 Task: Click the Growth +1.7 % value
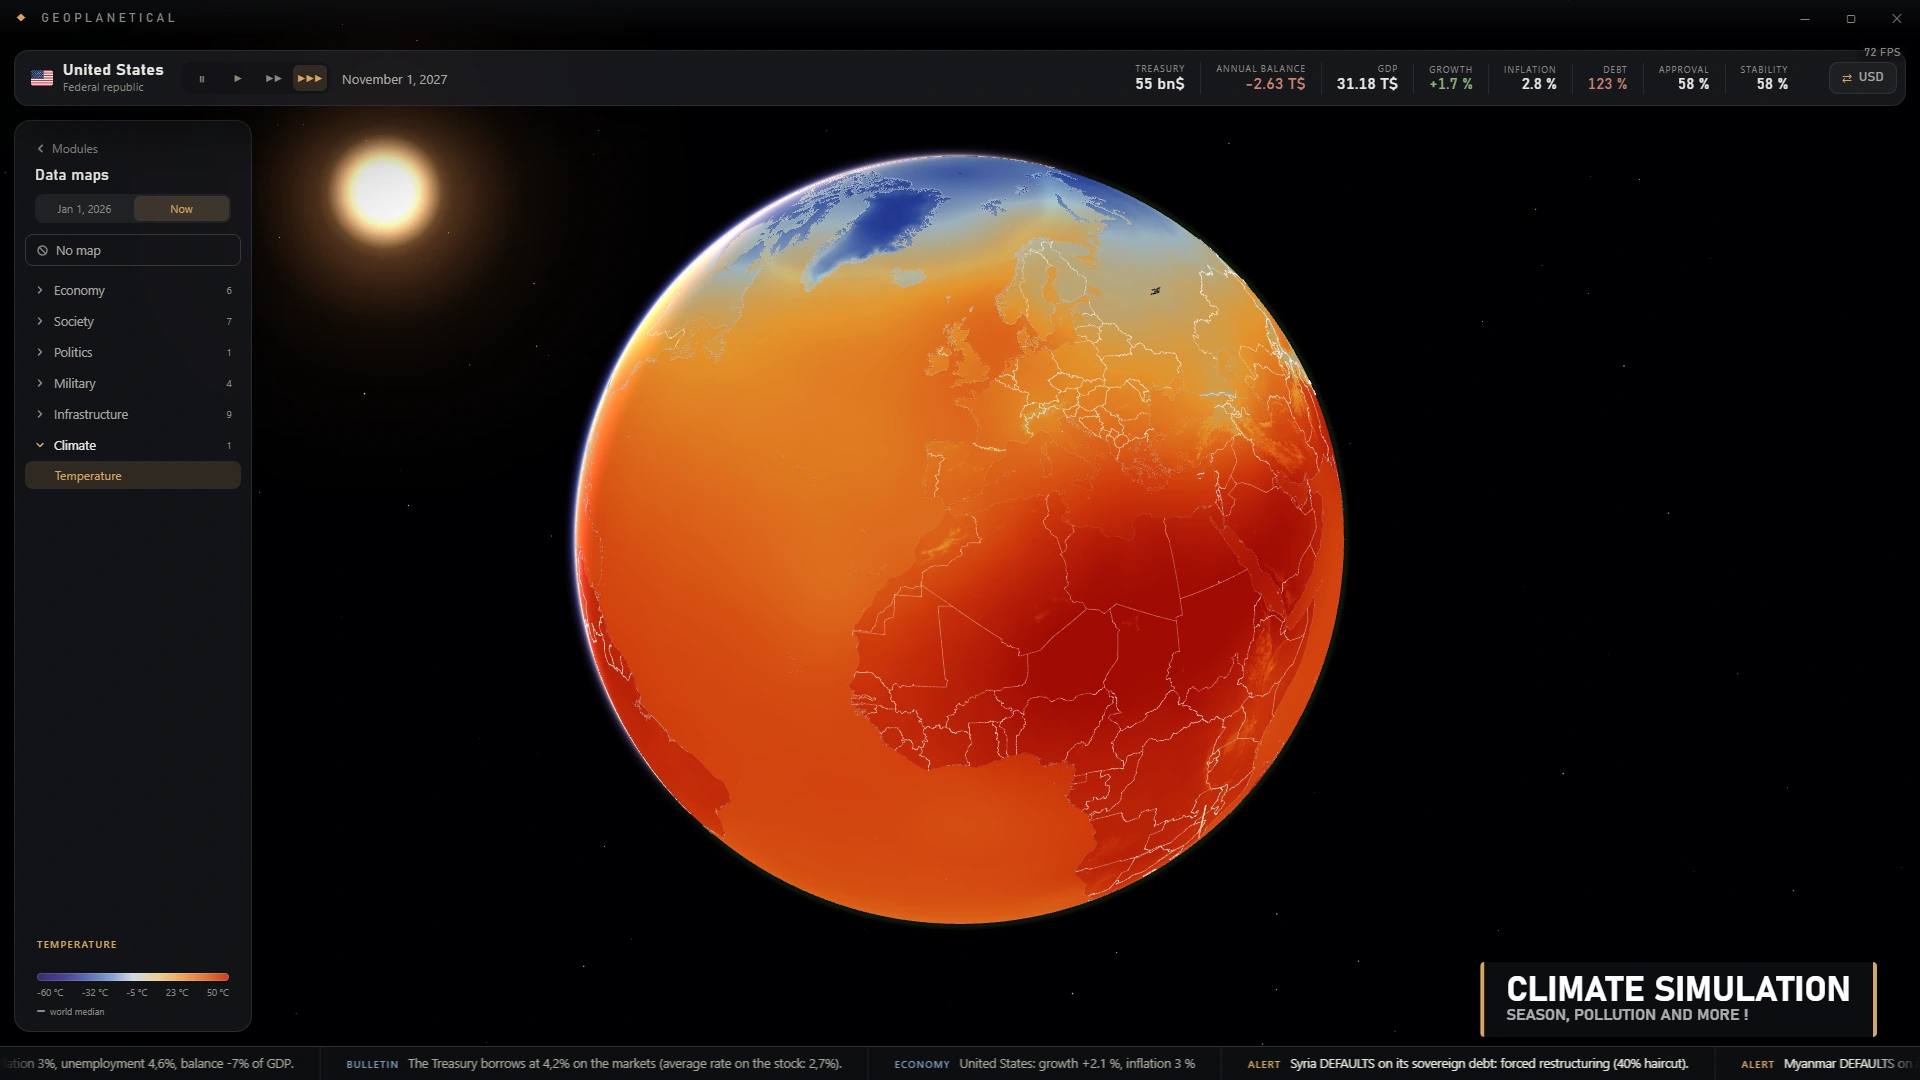[x=1450, y=84]
